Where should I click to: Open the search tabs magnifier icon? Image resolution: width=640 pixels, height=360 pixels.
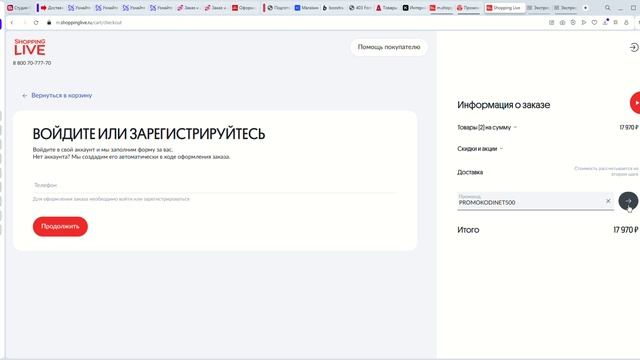[608, 8]
